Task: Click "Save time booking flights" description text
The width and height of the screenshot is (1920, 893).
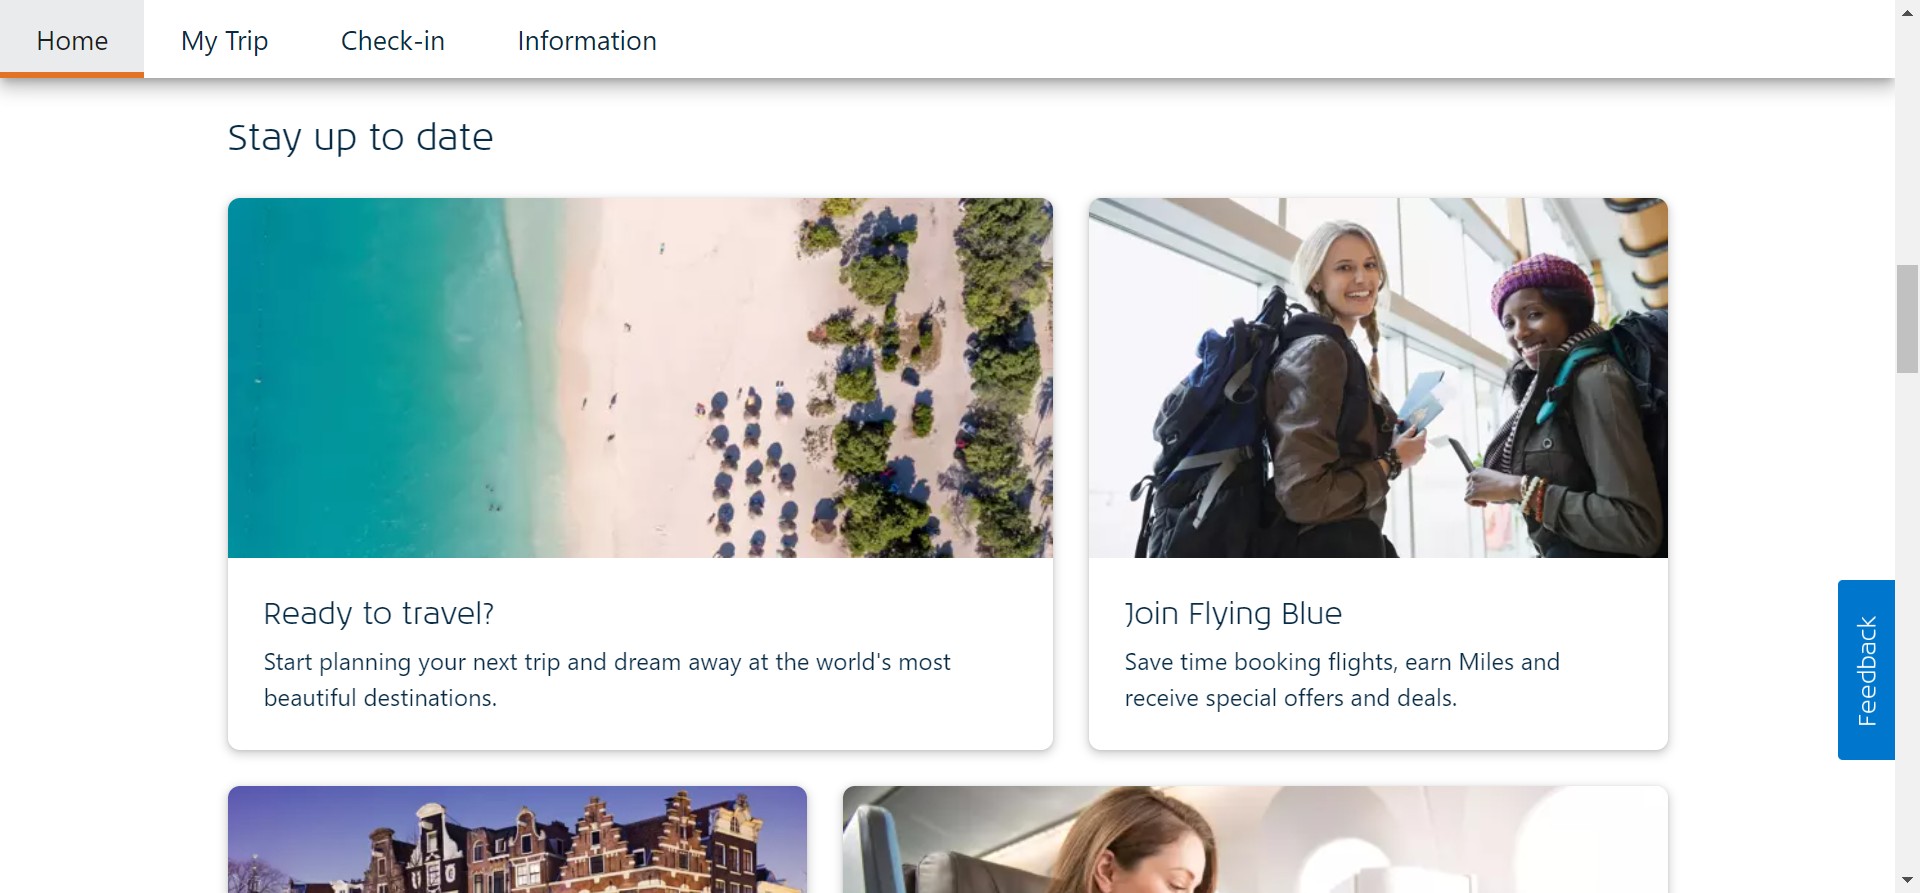Action: click(x=1342, y=680)
